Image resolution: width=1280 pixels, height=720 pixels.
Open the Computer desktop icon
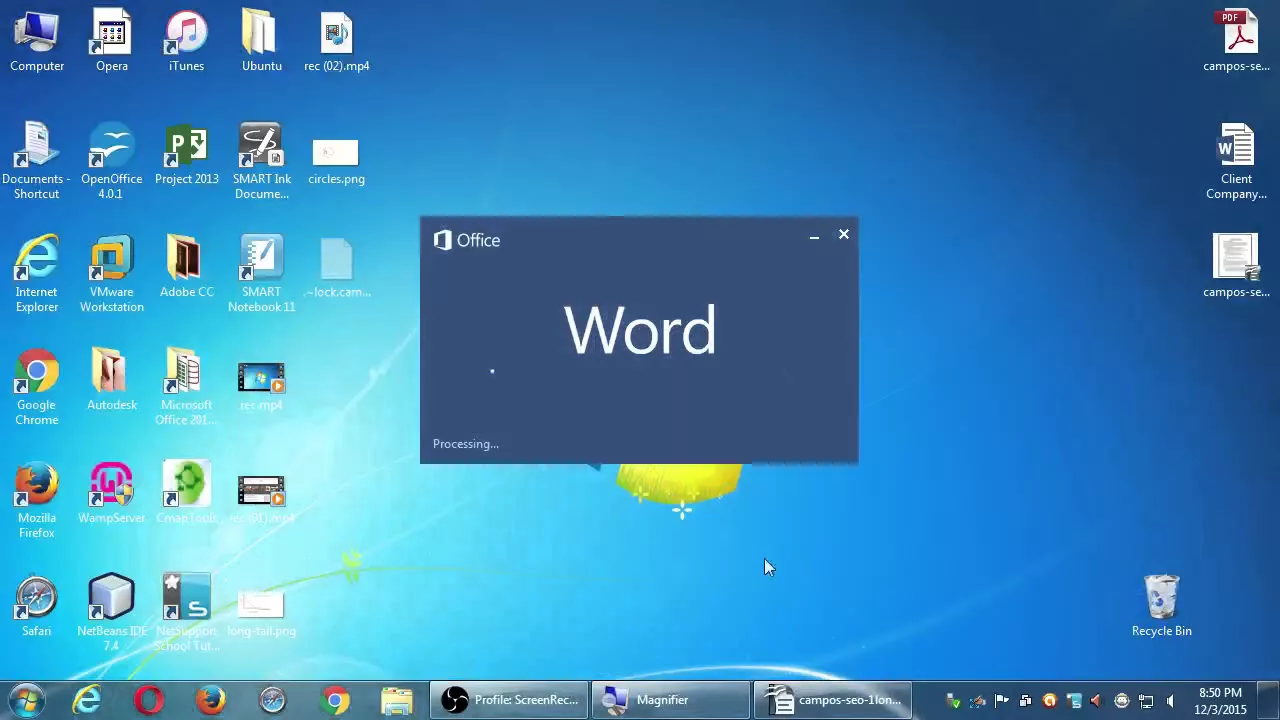pos(37,40)
